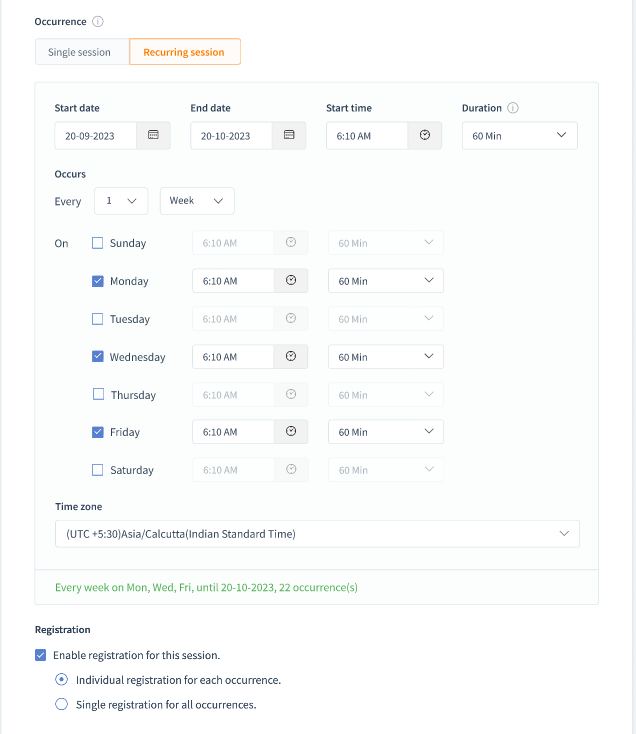Check the Sunday checkbox
The width and height of the screenshot is (636, 734).
click(x=98, y=243)
